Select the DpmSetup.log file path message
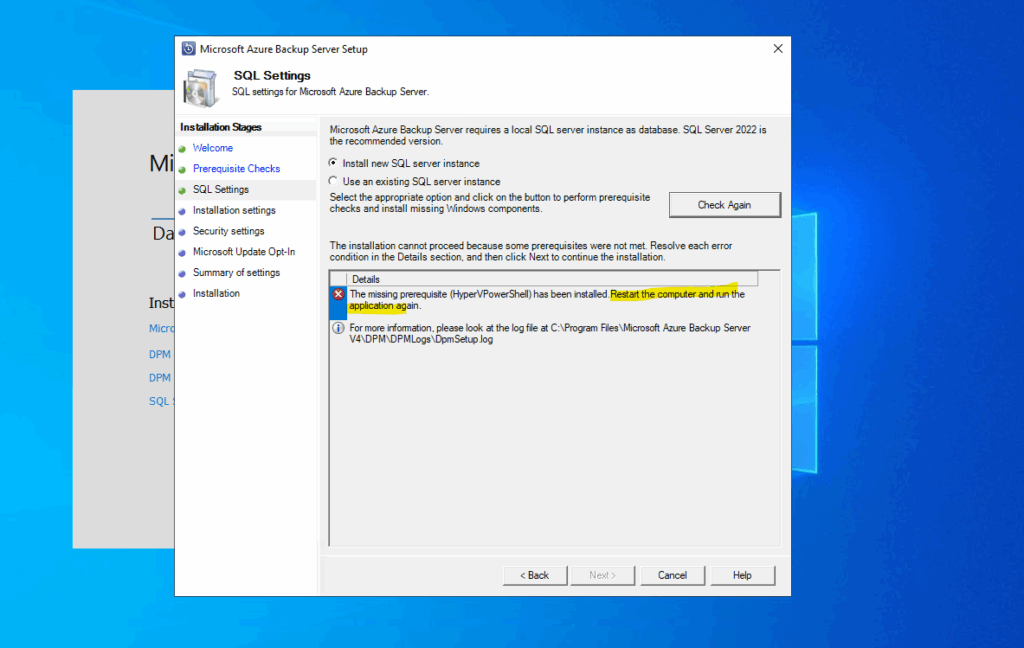Viewport: 1024px width, 648px height. click(x=549, y=334)
